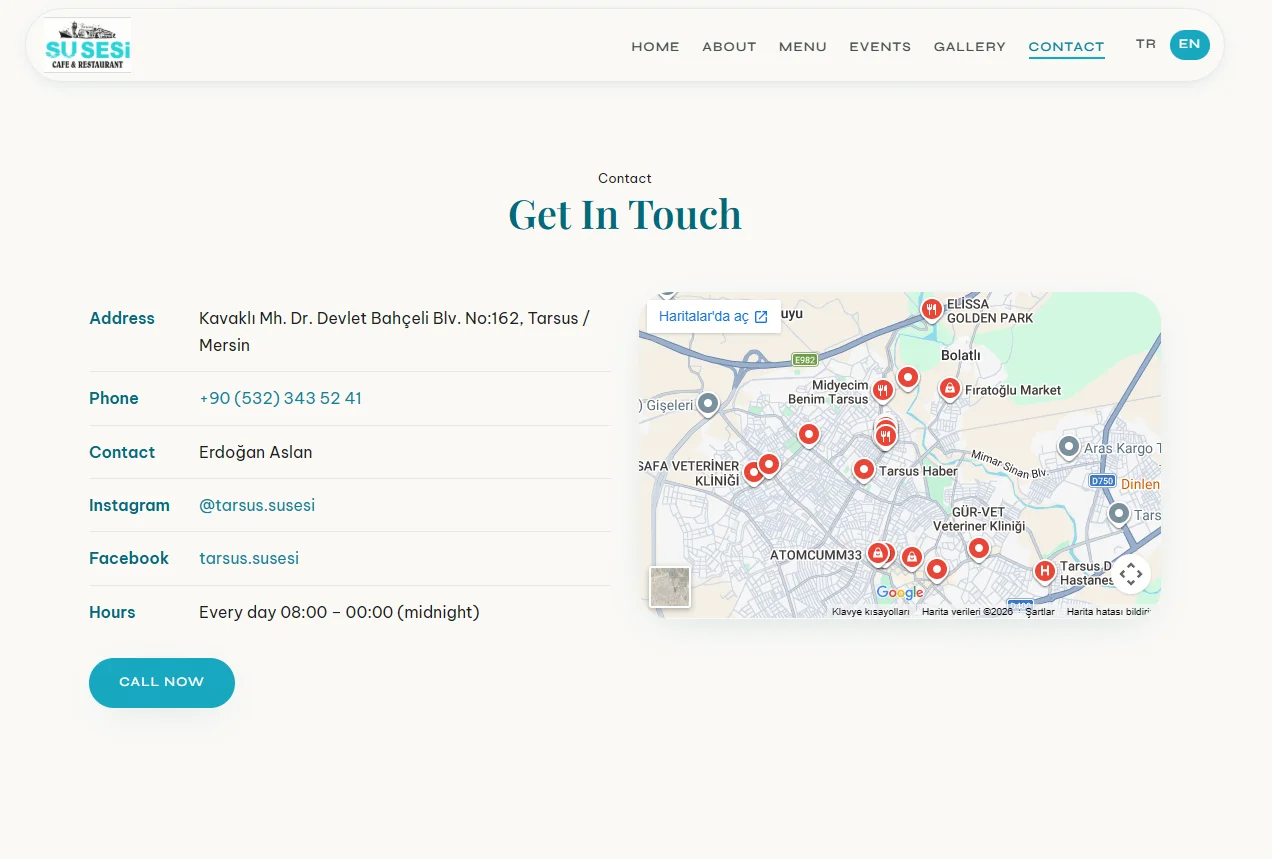Select the Fıratoğlu Market shopping pin
This screenshot has width=1272, height=859.
click(949, 389)
